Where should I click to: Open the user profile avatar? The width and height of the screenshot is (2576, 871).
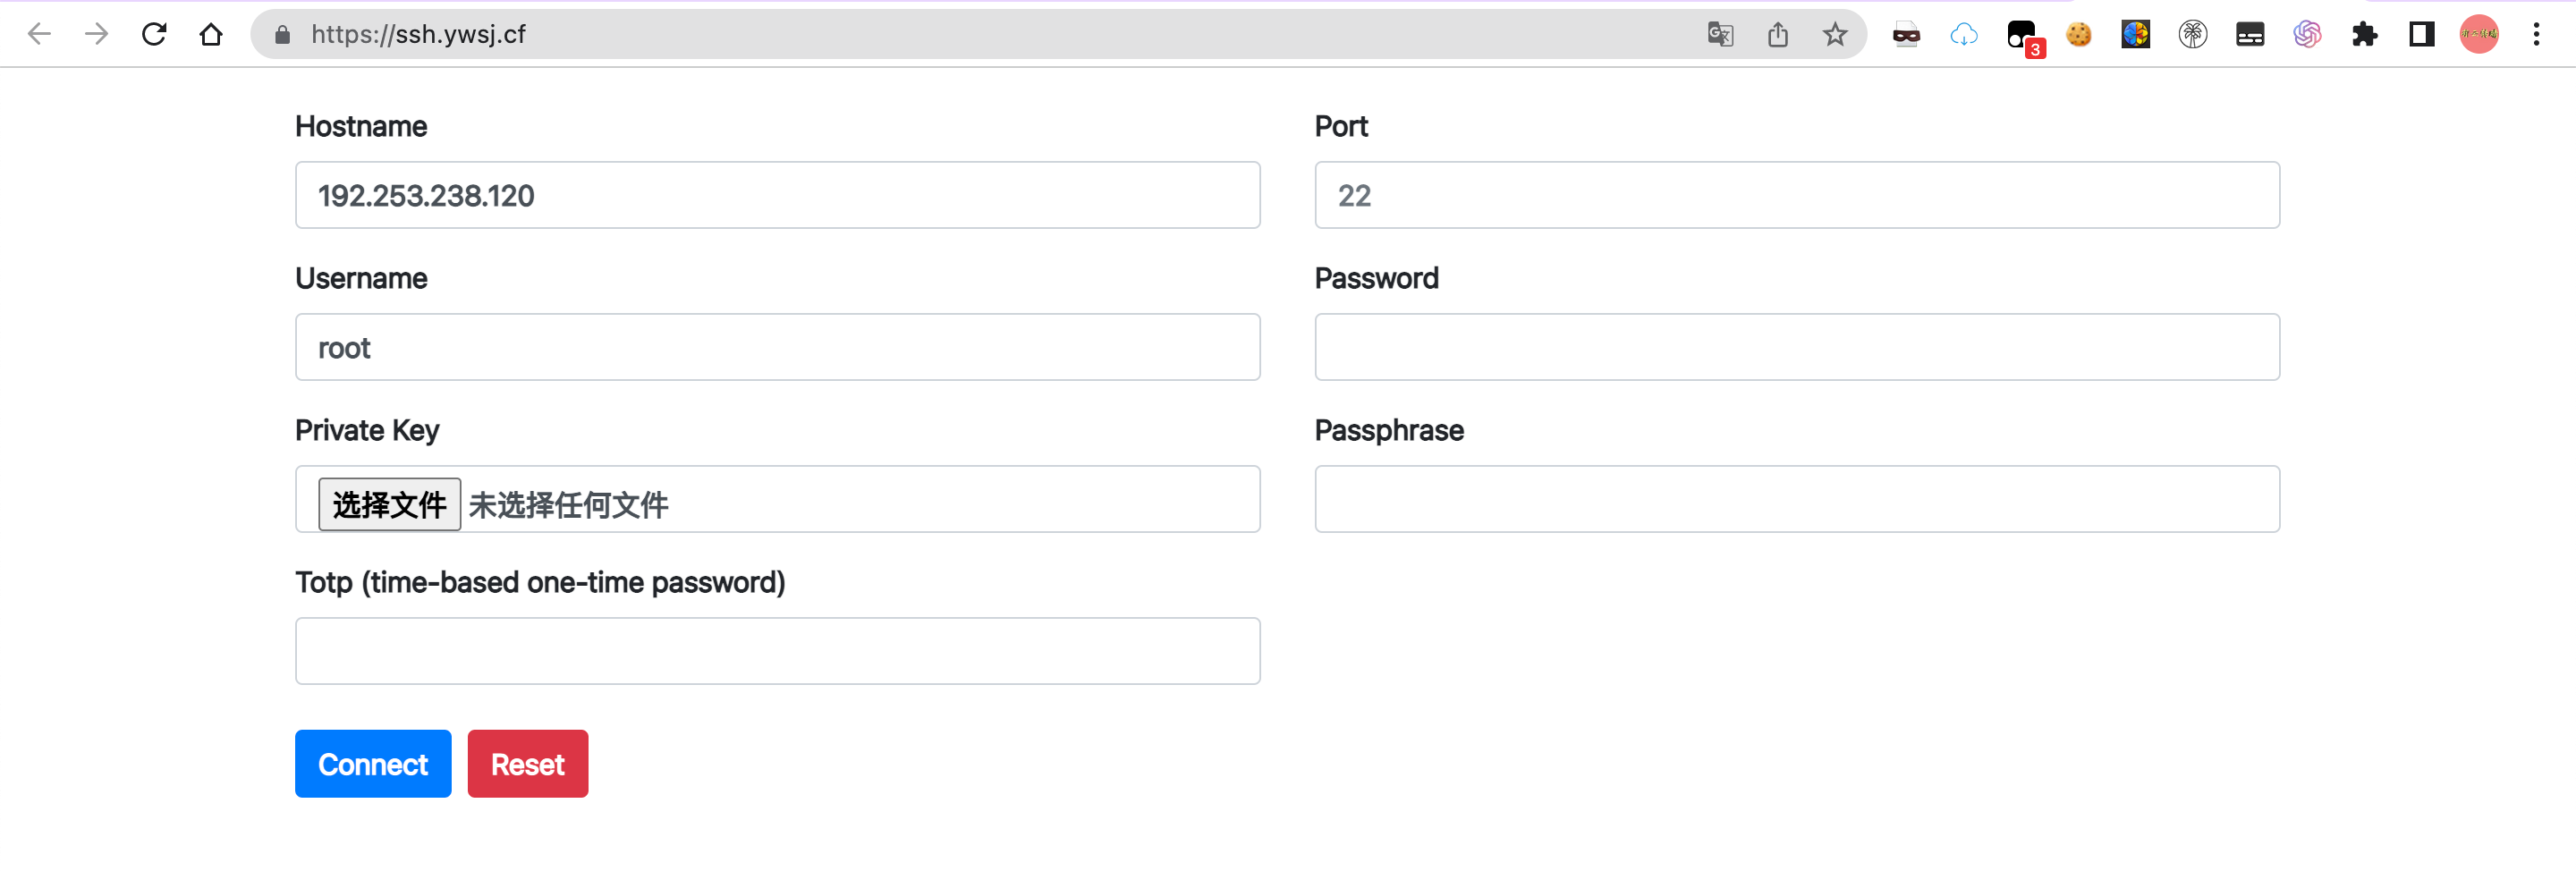[x=2479, y=34]
